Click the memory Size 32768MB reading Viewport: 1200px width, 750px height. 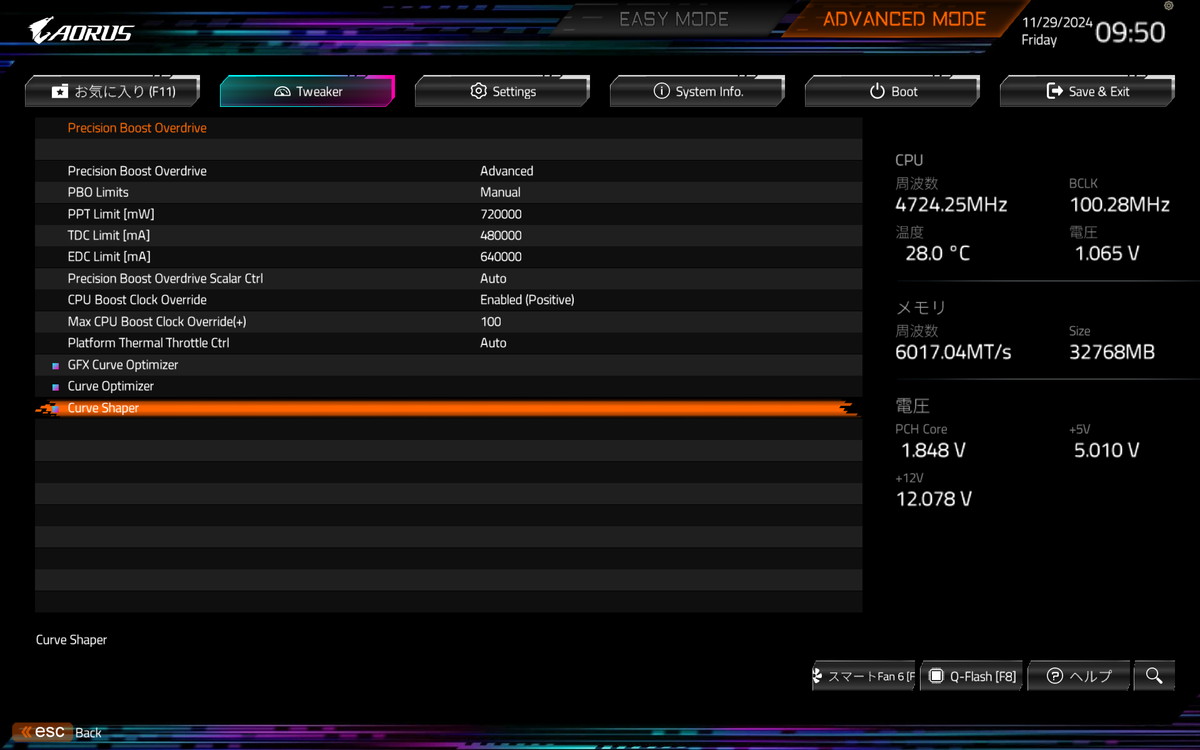[x=1111, y=352]
